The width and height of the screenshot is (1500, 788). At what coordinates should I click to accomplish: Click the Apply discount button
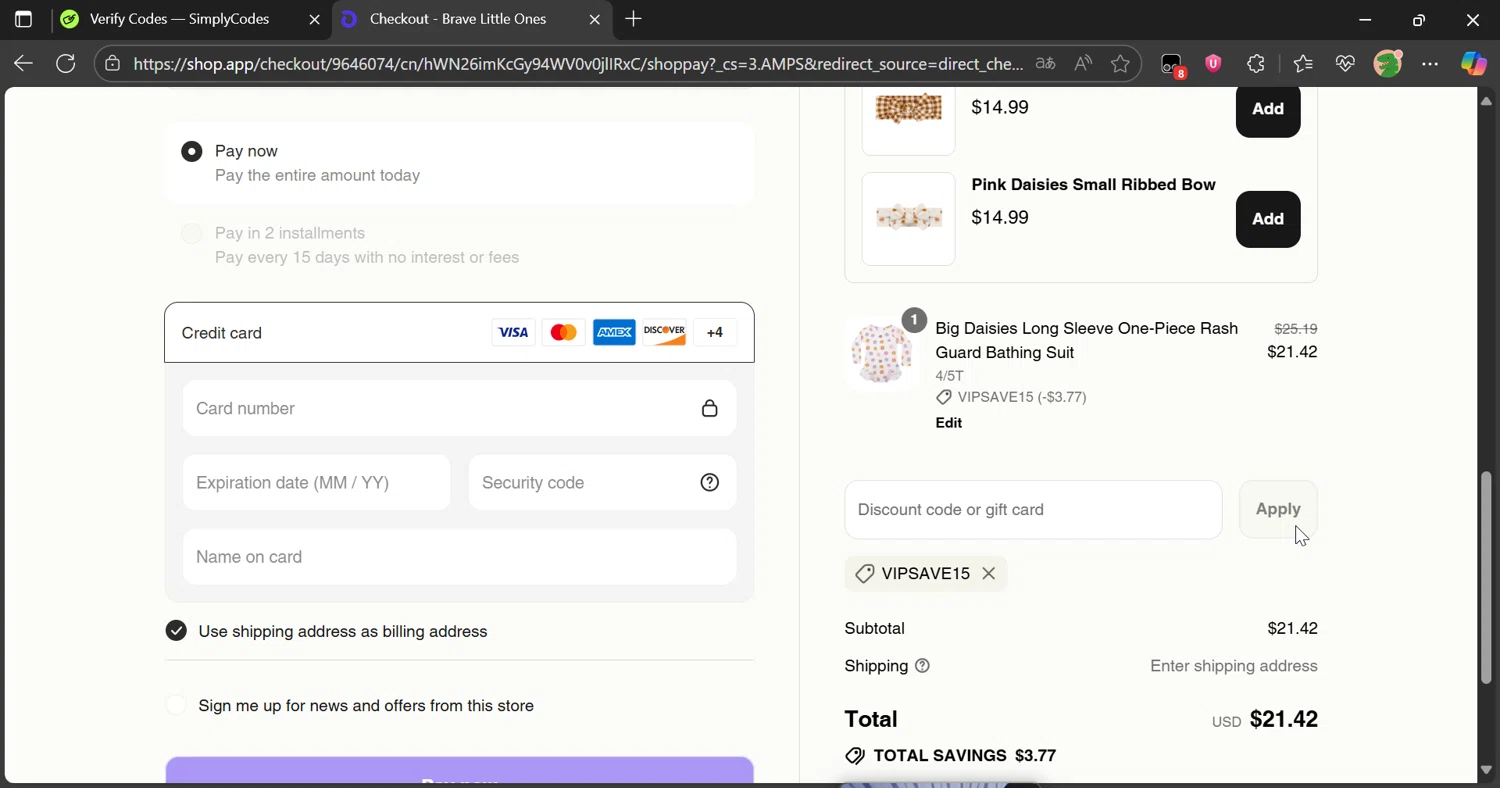(1278, 510)
